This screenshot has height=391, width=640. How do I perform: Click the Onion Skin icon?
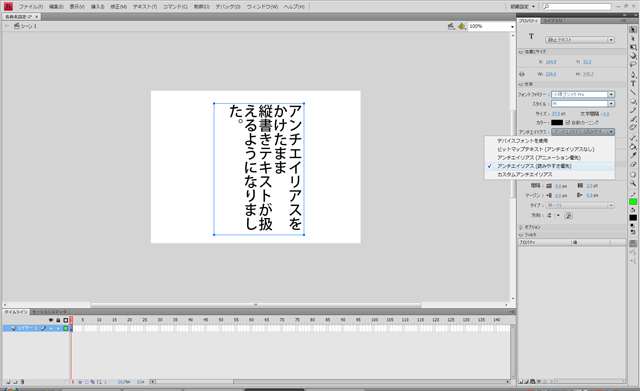80,382
